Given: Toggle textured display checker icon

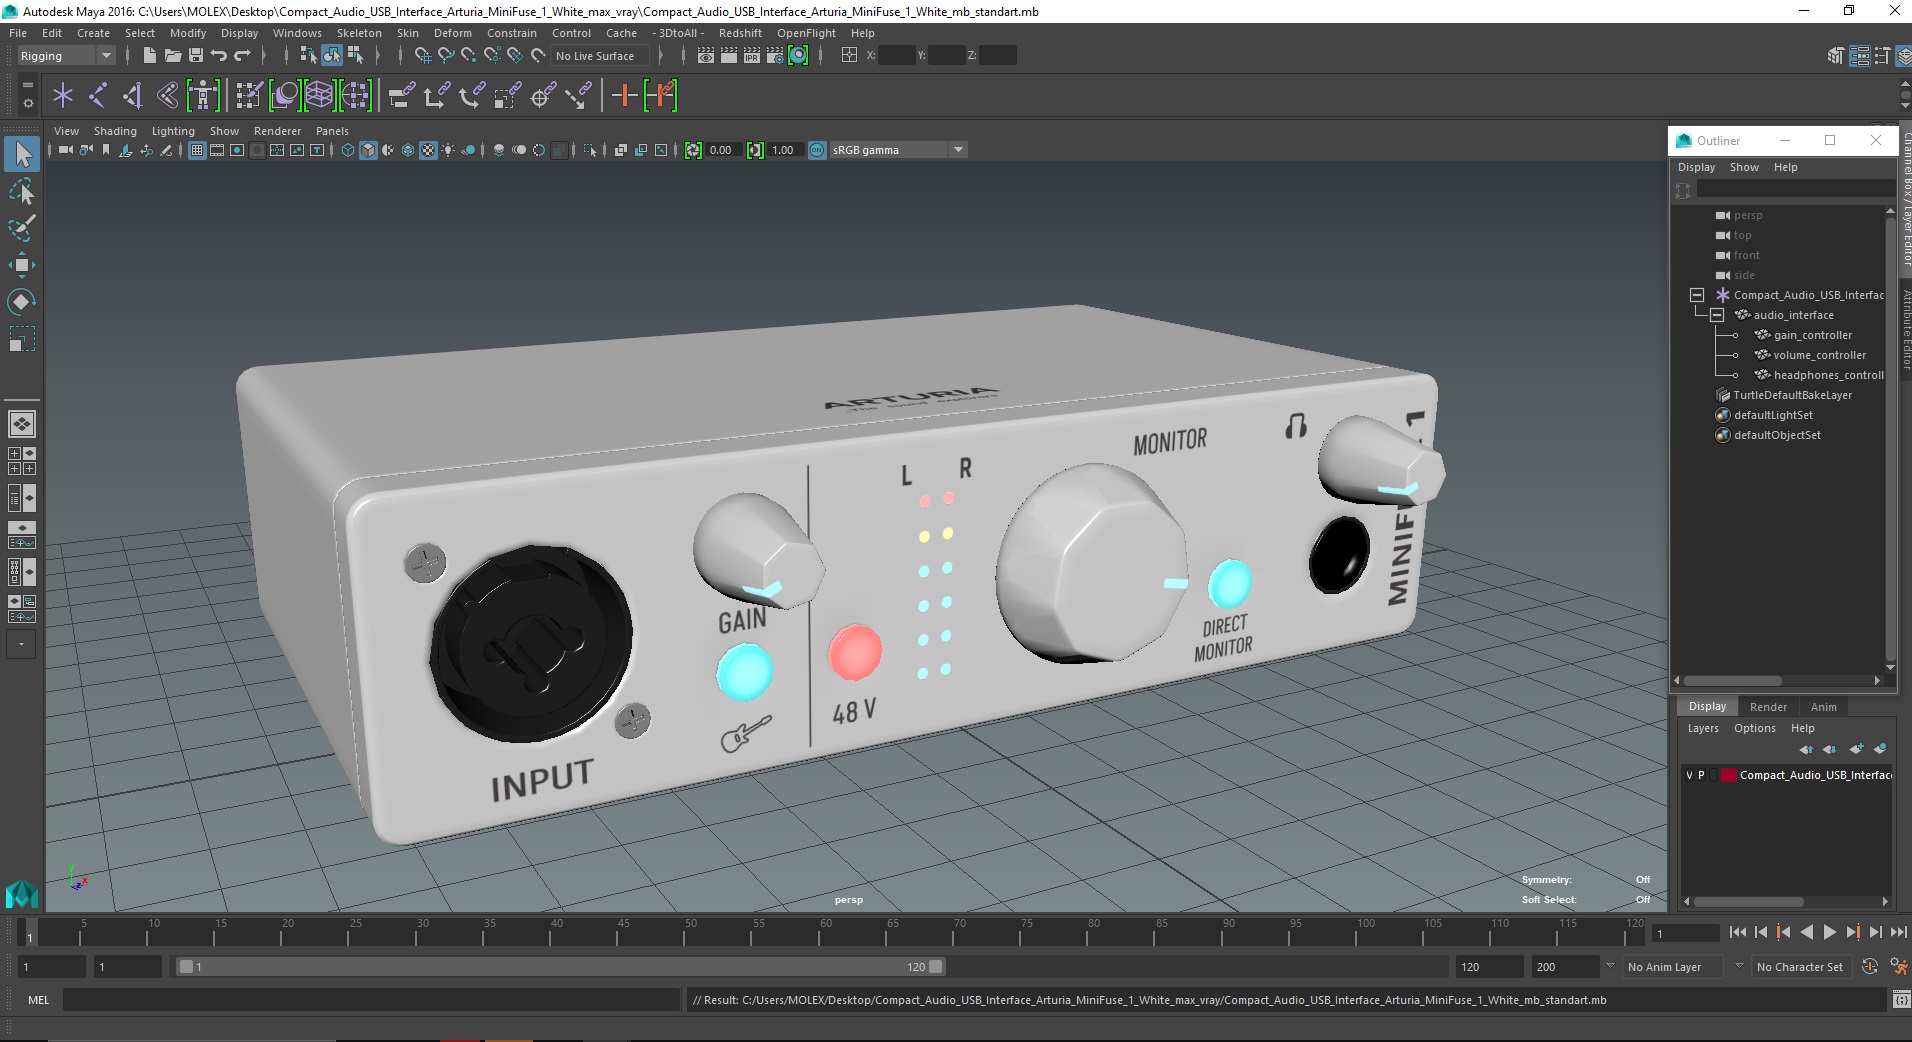Looking at the screenshot, I should [x=428, y=150].
